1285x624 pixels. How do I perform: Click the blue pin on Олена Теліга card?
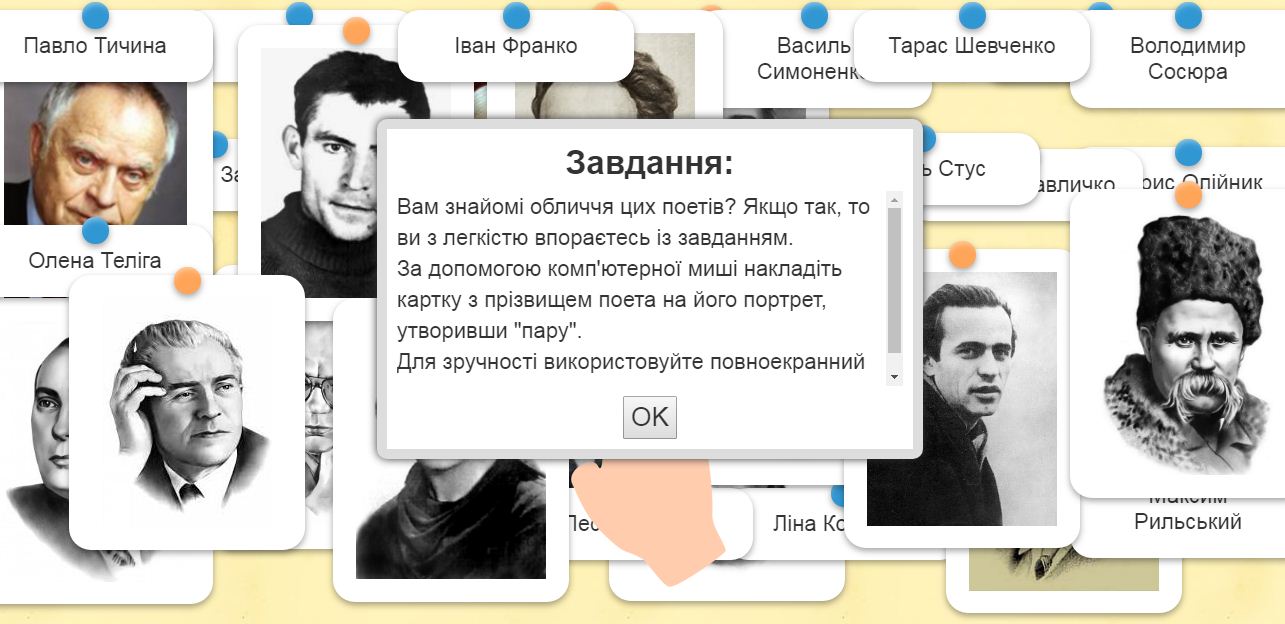95,231
